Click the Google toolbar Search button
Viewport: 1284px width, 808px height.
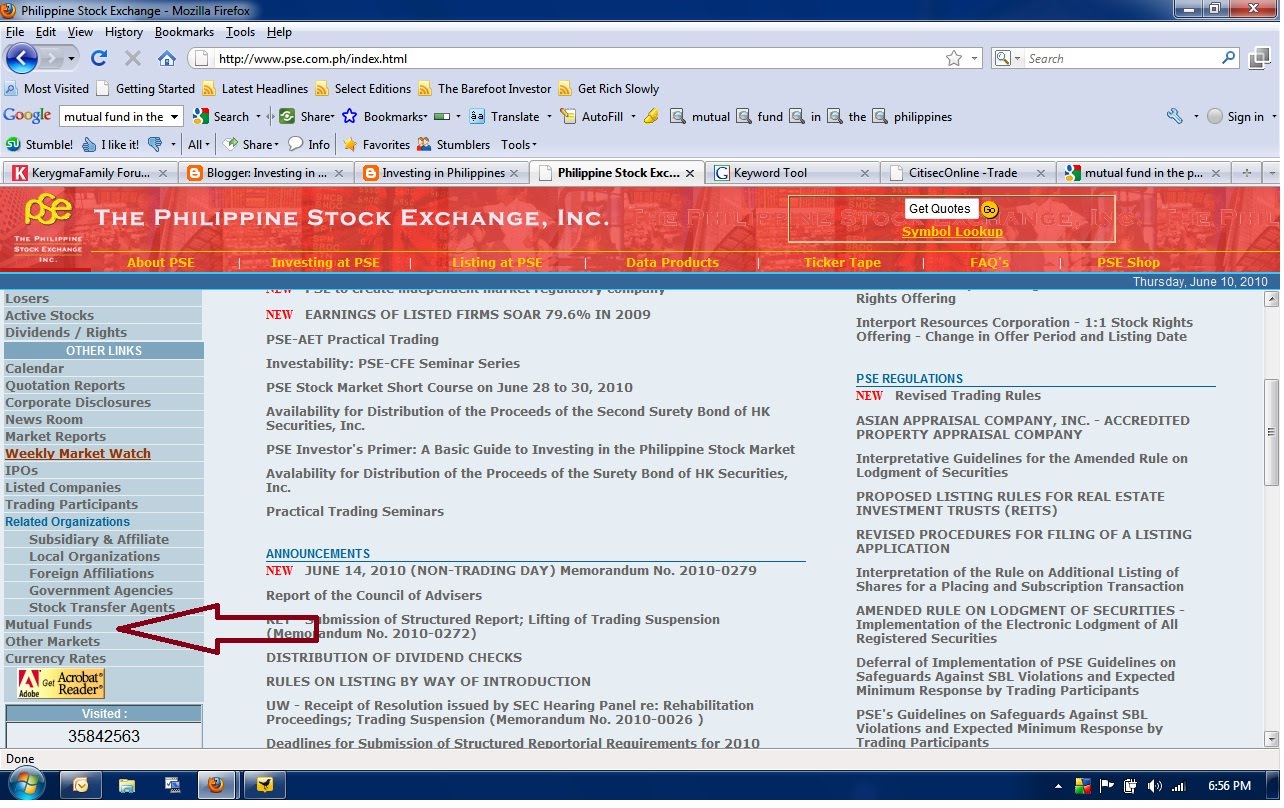221,116
